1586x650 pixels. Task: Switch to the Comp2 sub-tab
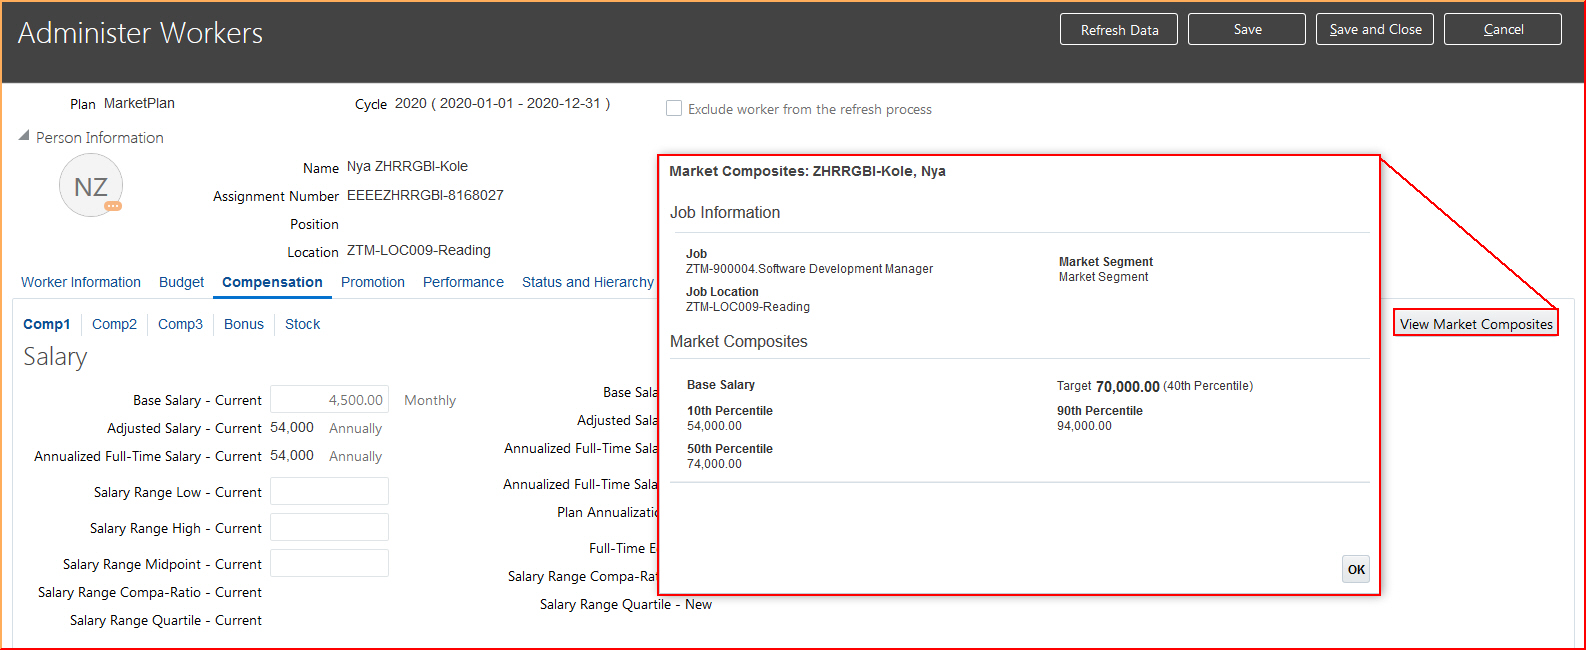coord(114,324)
